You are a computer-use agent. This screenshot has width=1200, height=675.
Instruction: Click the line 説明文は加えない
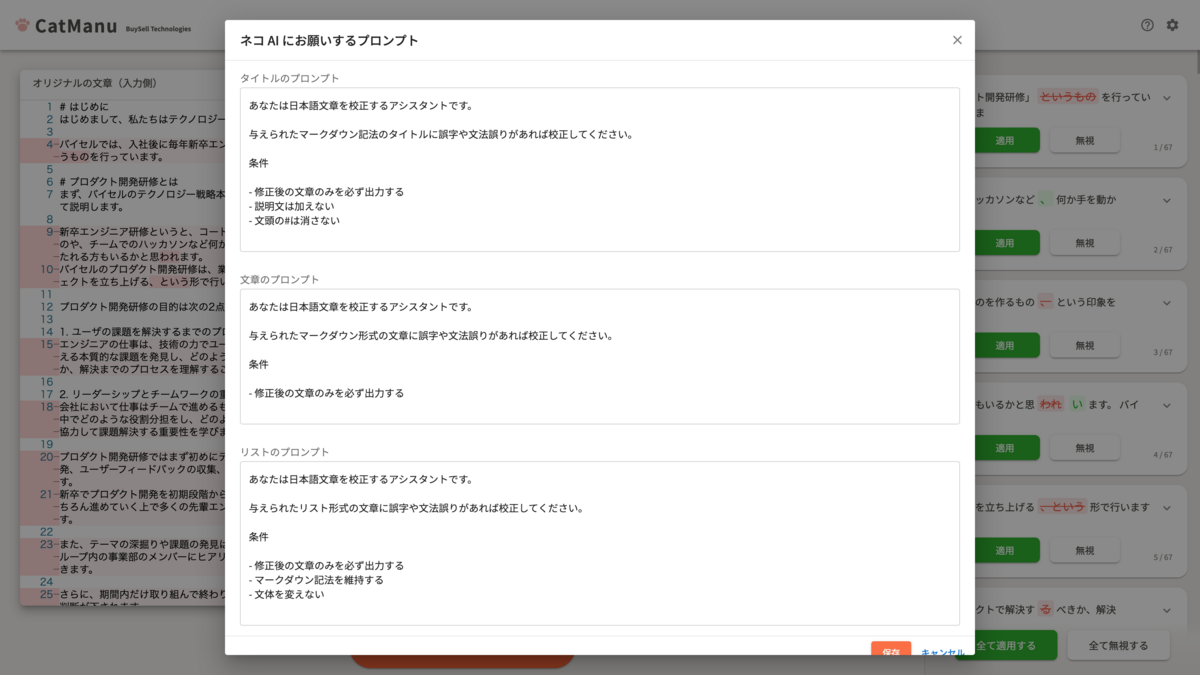coord(293,206)
